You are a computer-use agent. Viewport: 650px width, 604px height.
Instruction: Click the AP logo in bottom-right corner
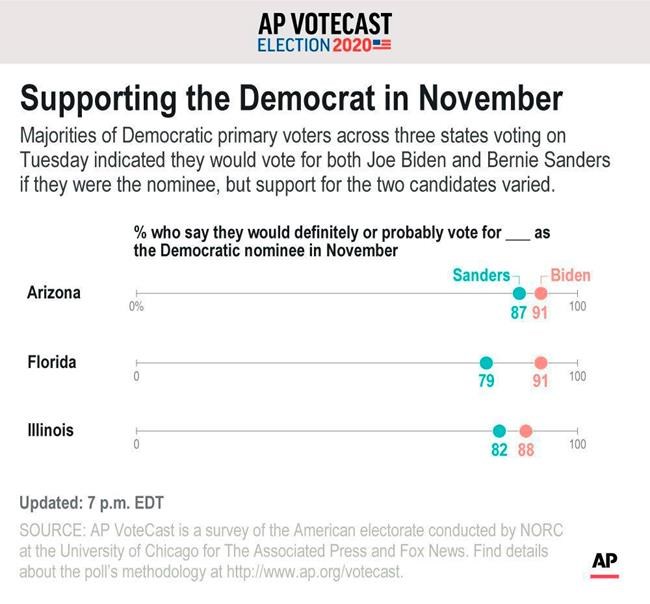tap(604, 563)
